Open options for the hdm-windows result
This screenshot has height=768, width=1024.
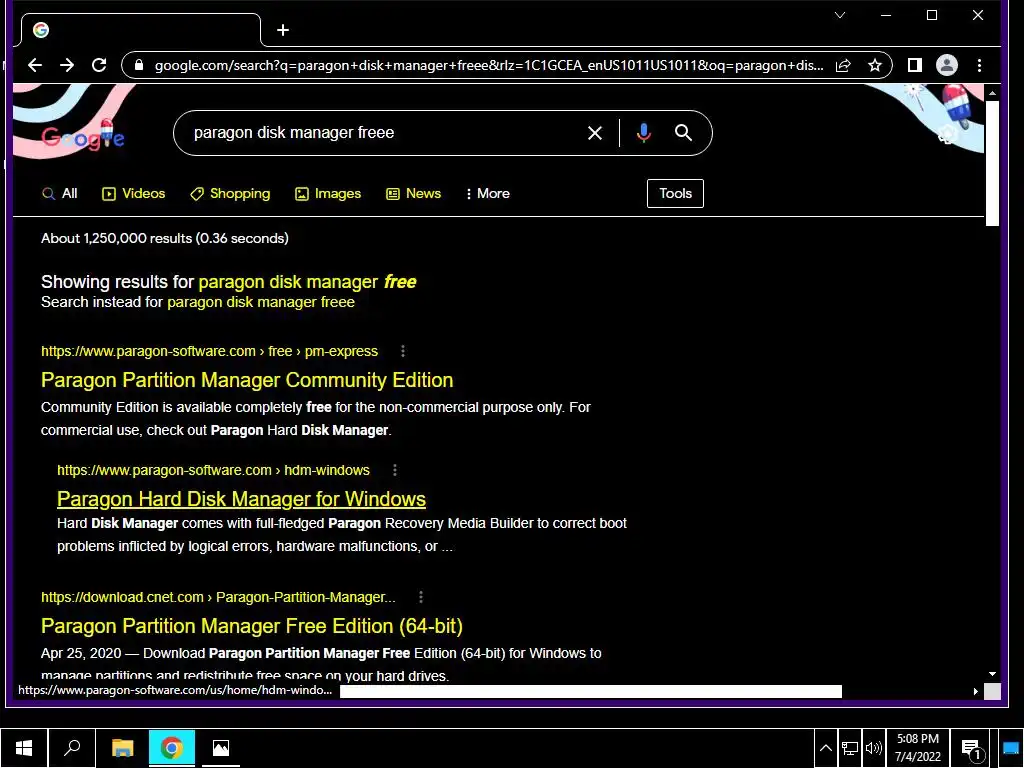tap(394, 470)
